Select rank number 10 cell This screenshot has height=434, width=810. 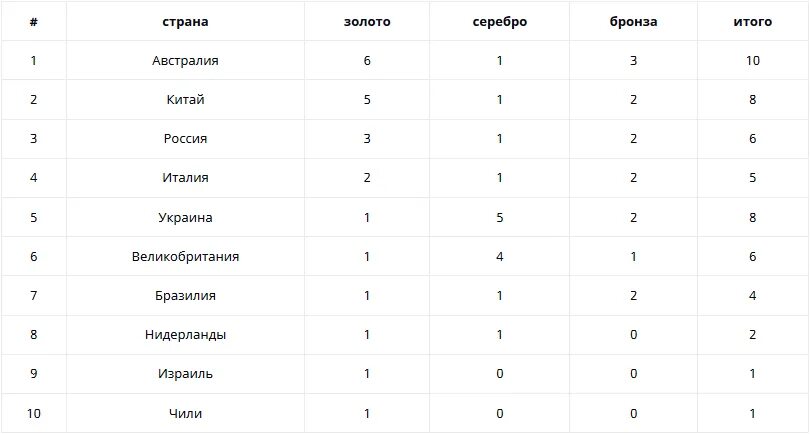pyautogui.click(x=34, y=413)
